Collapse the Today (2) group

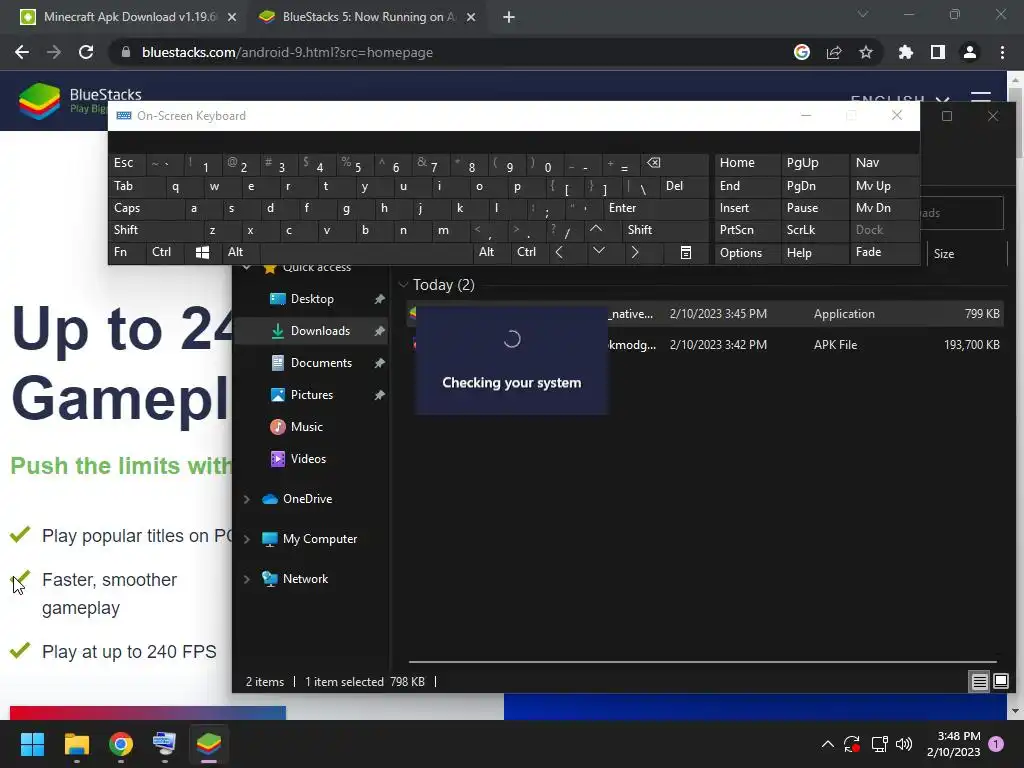pyautogui.click(x=403, y=285)
